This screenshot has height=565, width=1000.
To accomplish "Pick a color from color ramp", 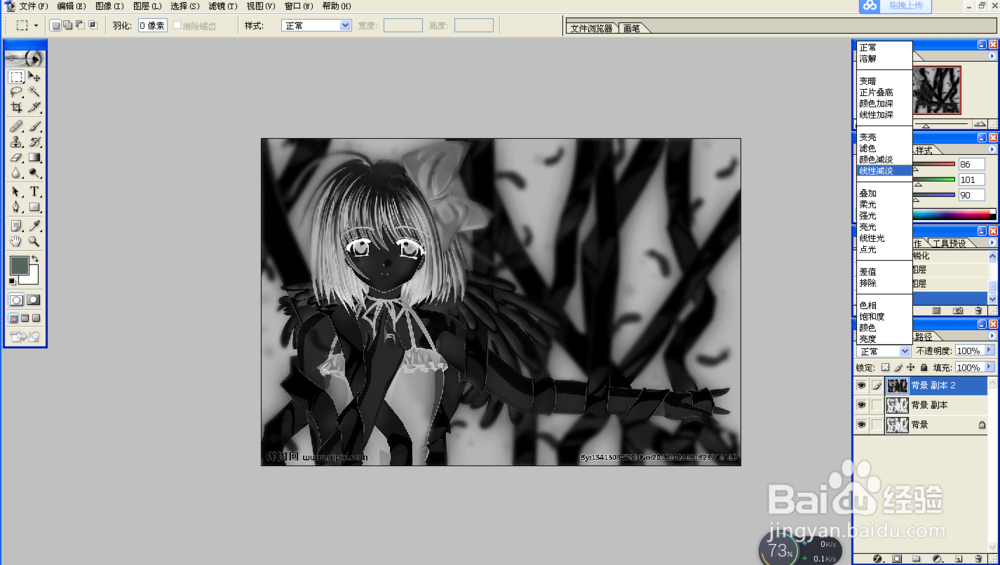I will [953, 214].
